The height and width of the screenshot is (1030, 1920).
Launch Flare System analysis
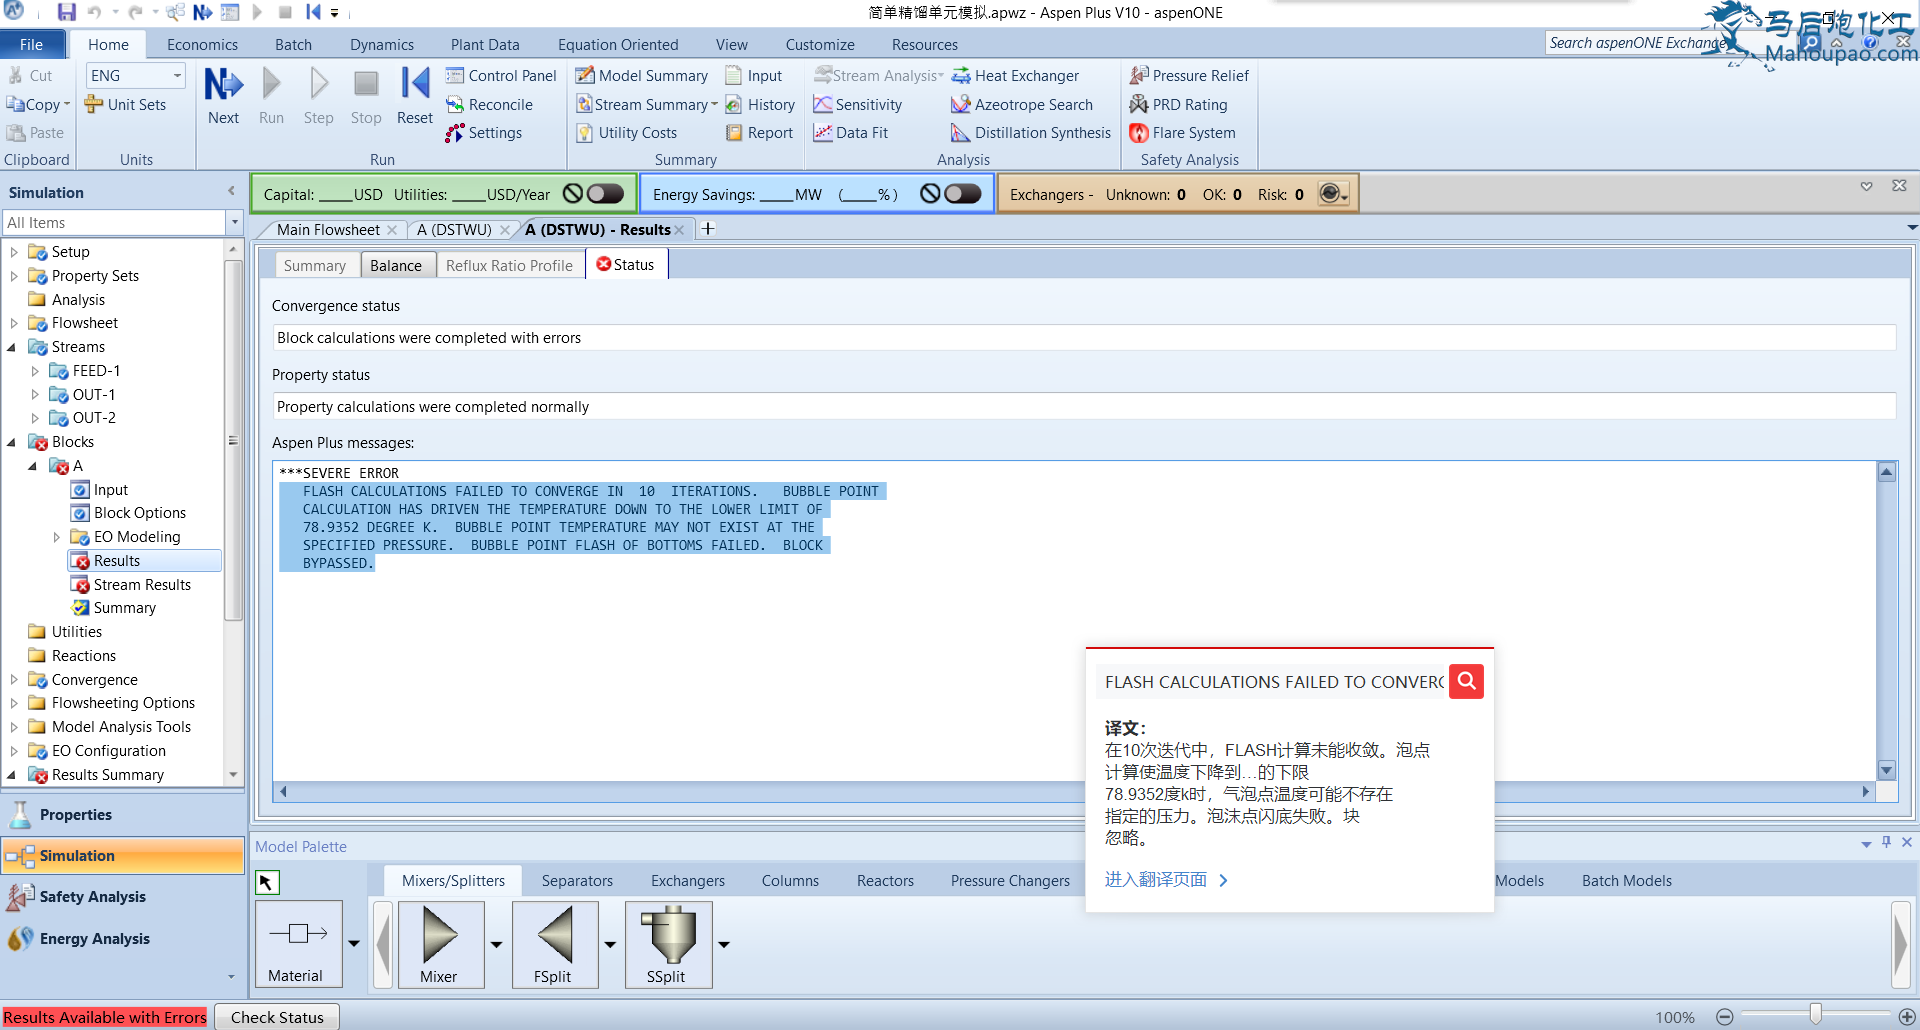coord(1182,133)
